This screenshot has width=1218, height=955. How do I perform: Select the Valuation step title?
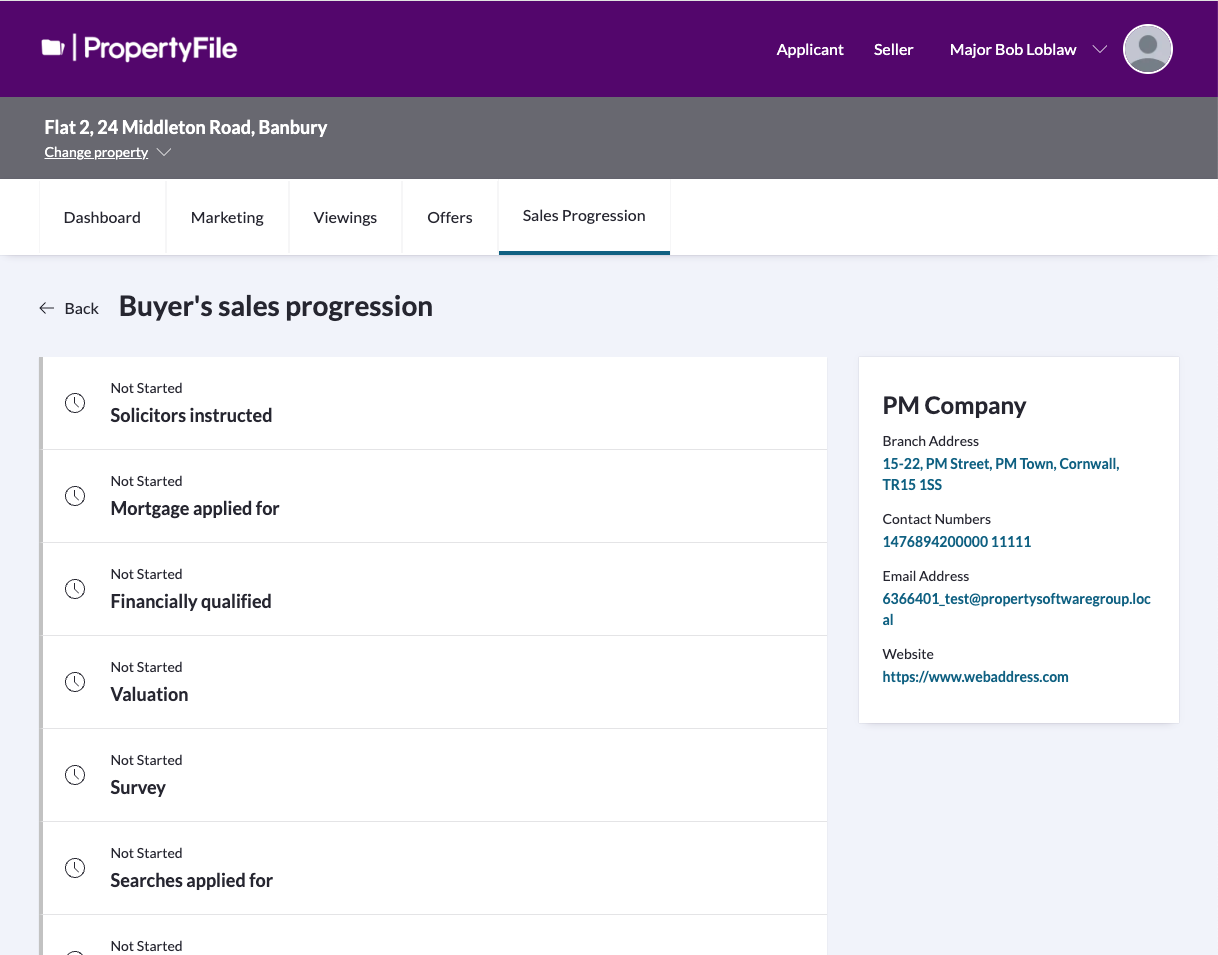[x=149, y=694]
